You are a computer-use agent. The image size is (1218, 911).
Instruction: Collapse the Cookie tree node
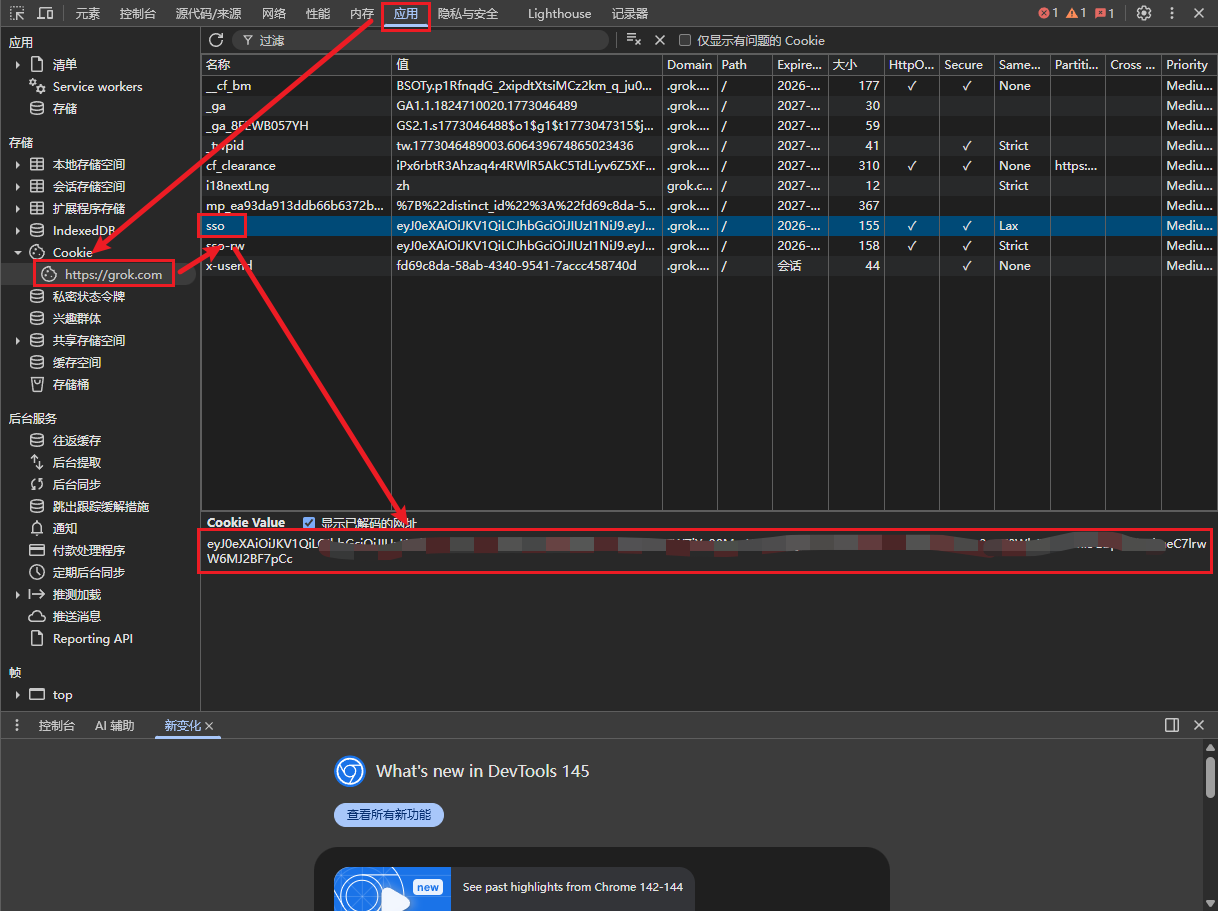pyautogui.click(x=18, y=252)
